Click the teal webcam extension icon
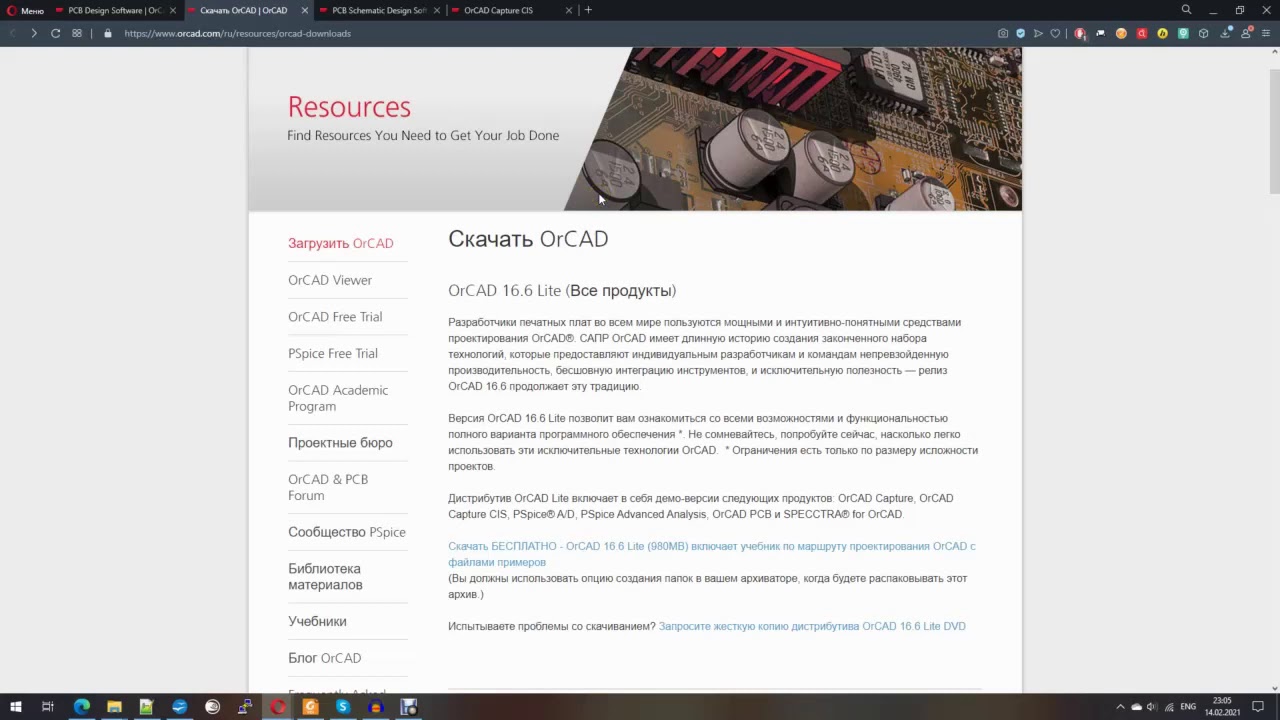Image resolution: width=1280 pixels, height=720 pixels. point(1183,33)
